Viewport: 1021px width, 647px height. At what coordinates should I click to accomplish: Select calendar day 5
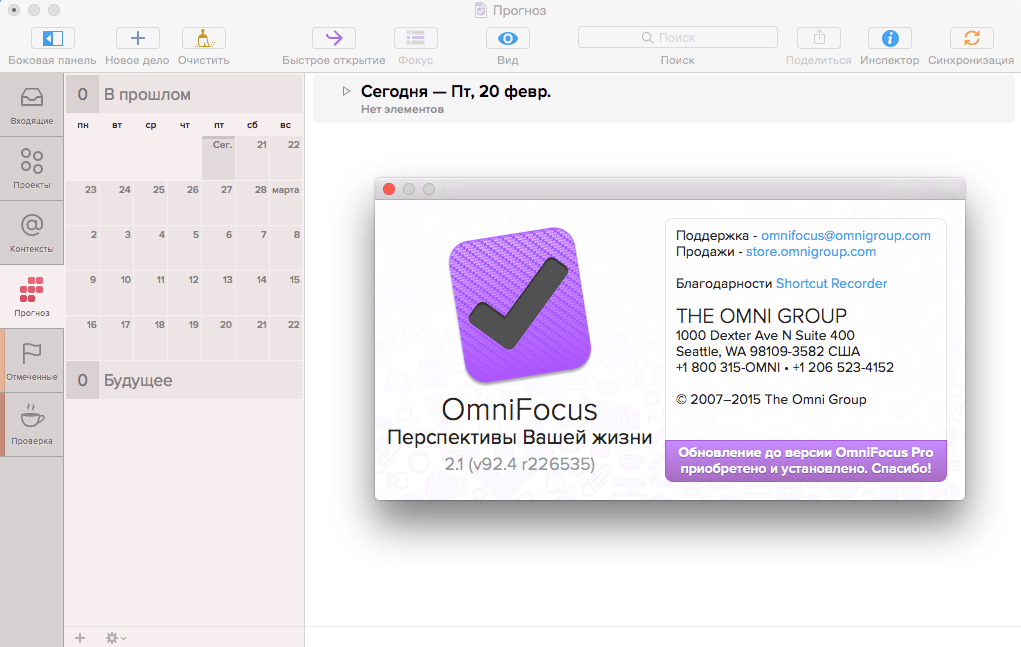pos(184,248)
